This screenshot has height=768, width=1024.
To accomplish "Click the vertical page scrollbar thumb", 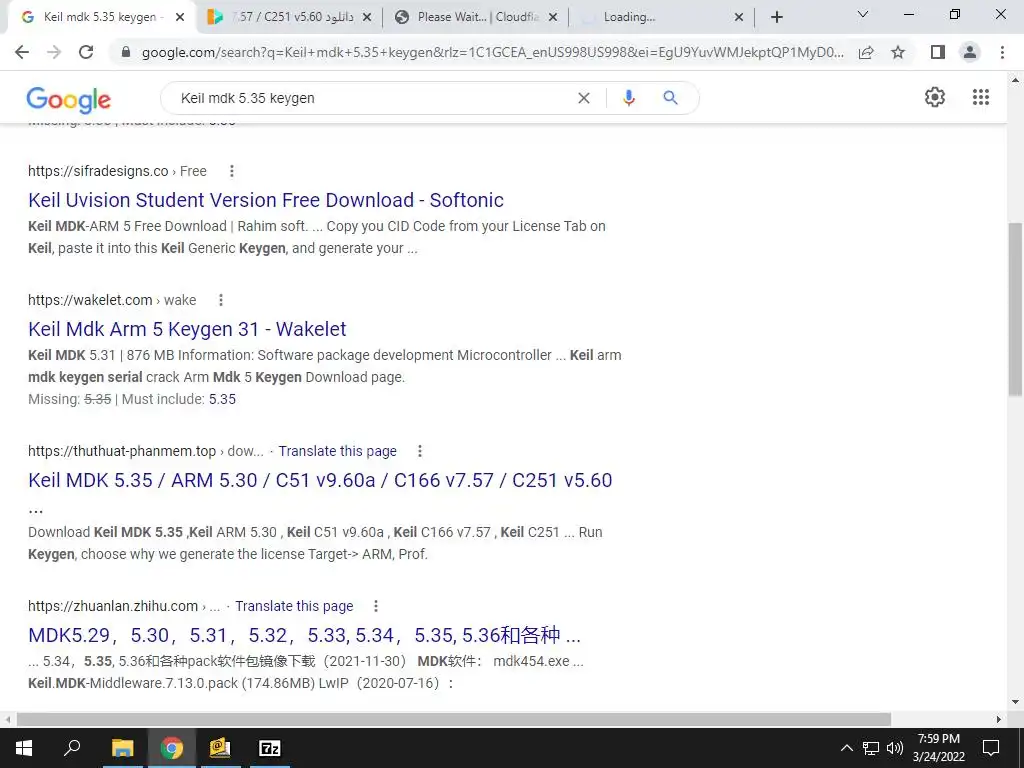I will (1015, 310).
